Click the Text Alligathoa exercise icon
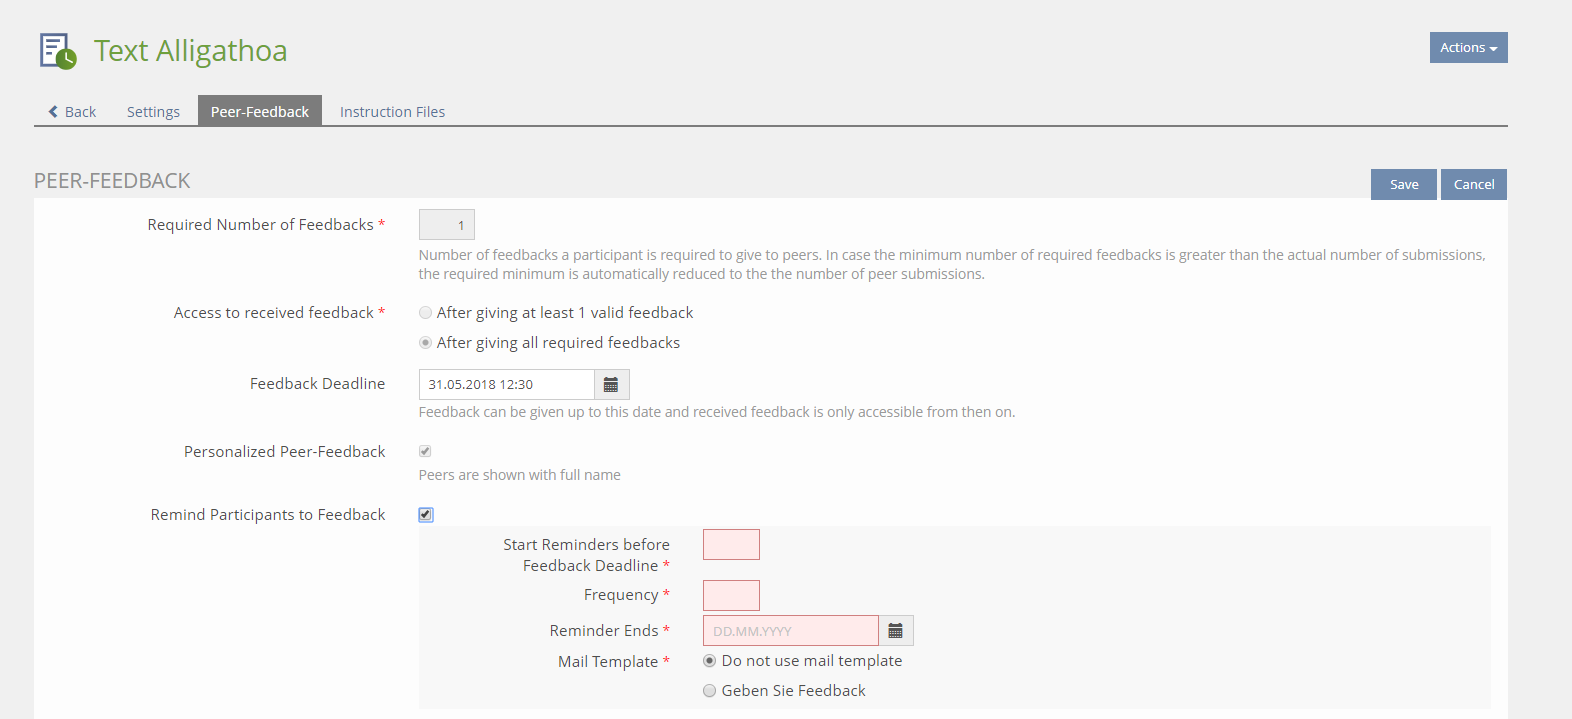 tap(57, 51)
